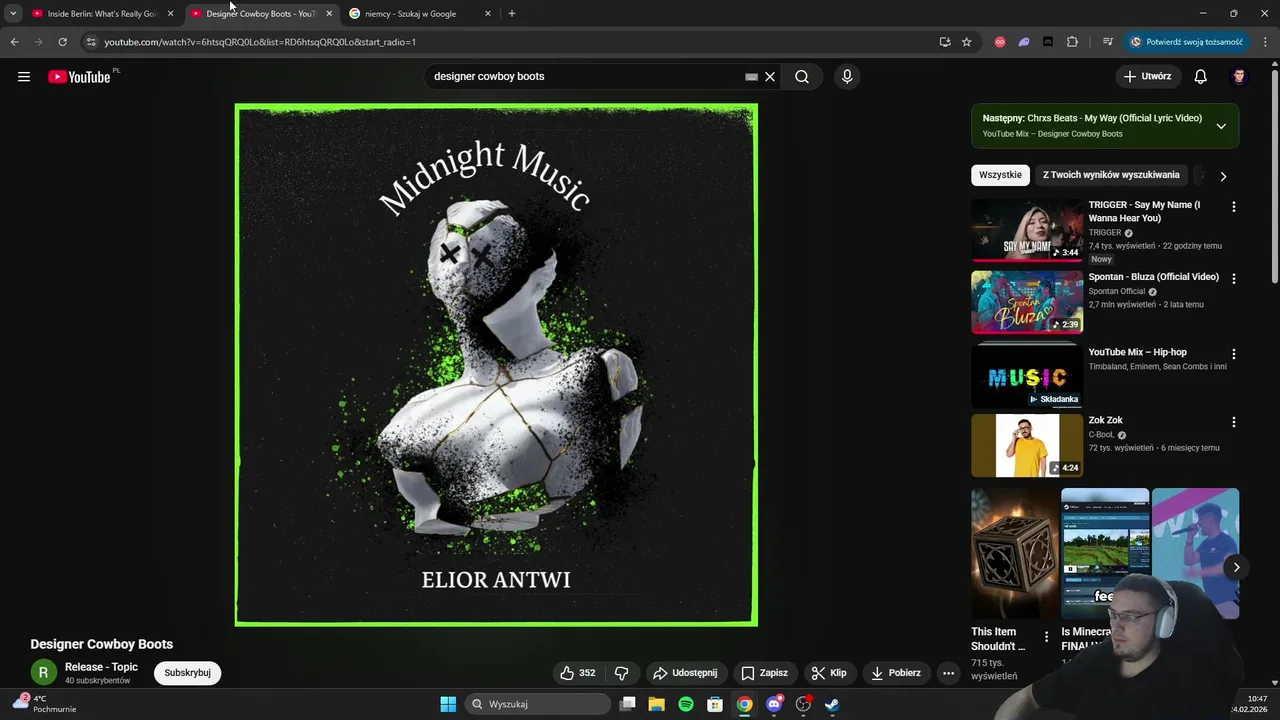Open Spotify from the taskbar
This screenshot has width=1280, height=720.
(x=686, y=704)
